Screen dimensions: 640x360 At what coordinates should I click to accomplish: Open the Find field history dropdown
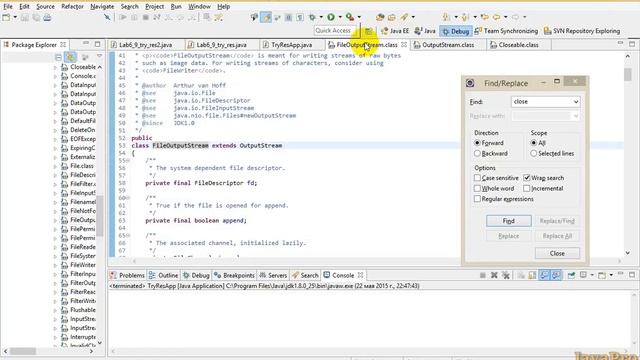[576, 102]
